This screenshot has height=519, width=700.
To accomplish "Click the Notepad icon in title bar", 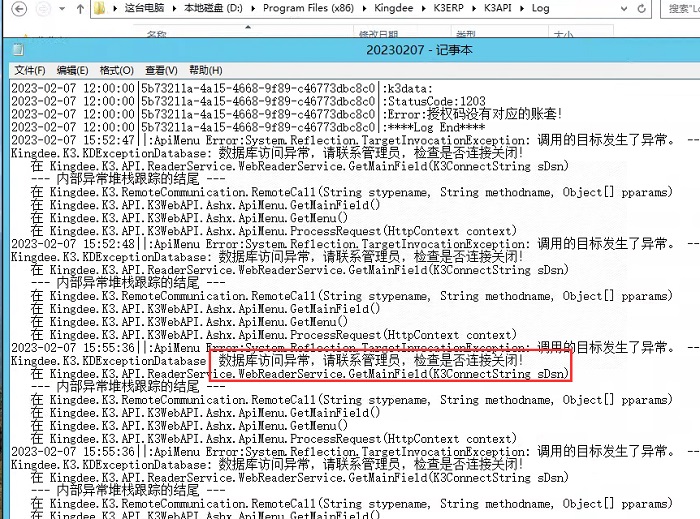I will 18,50.
